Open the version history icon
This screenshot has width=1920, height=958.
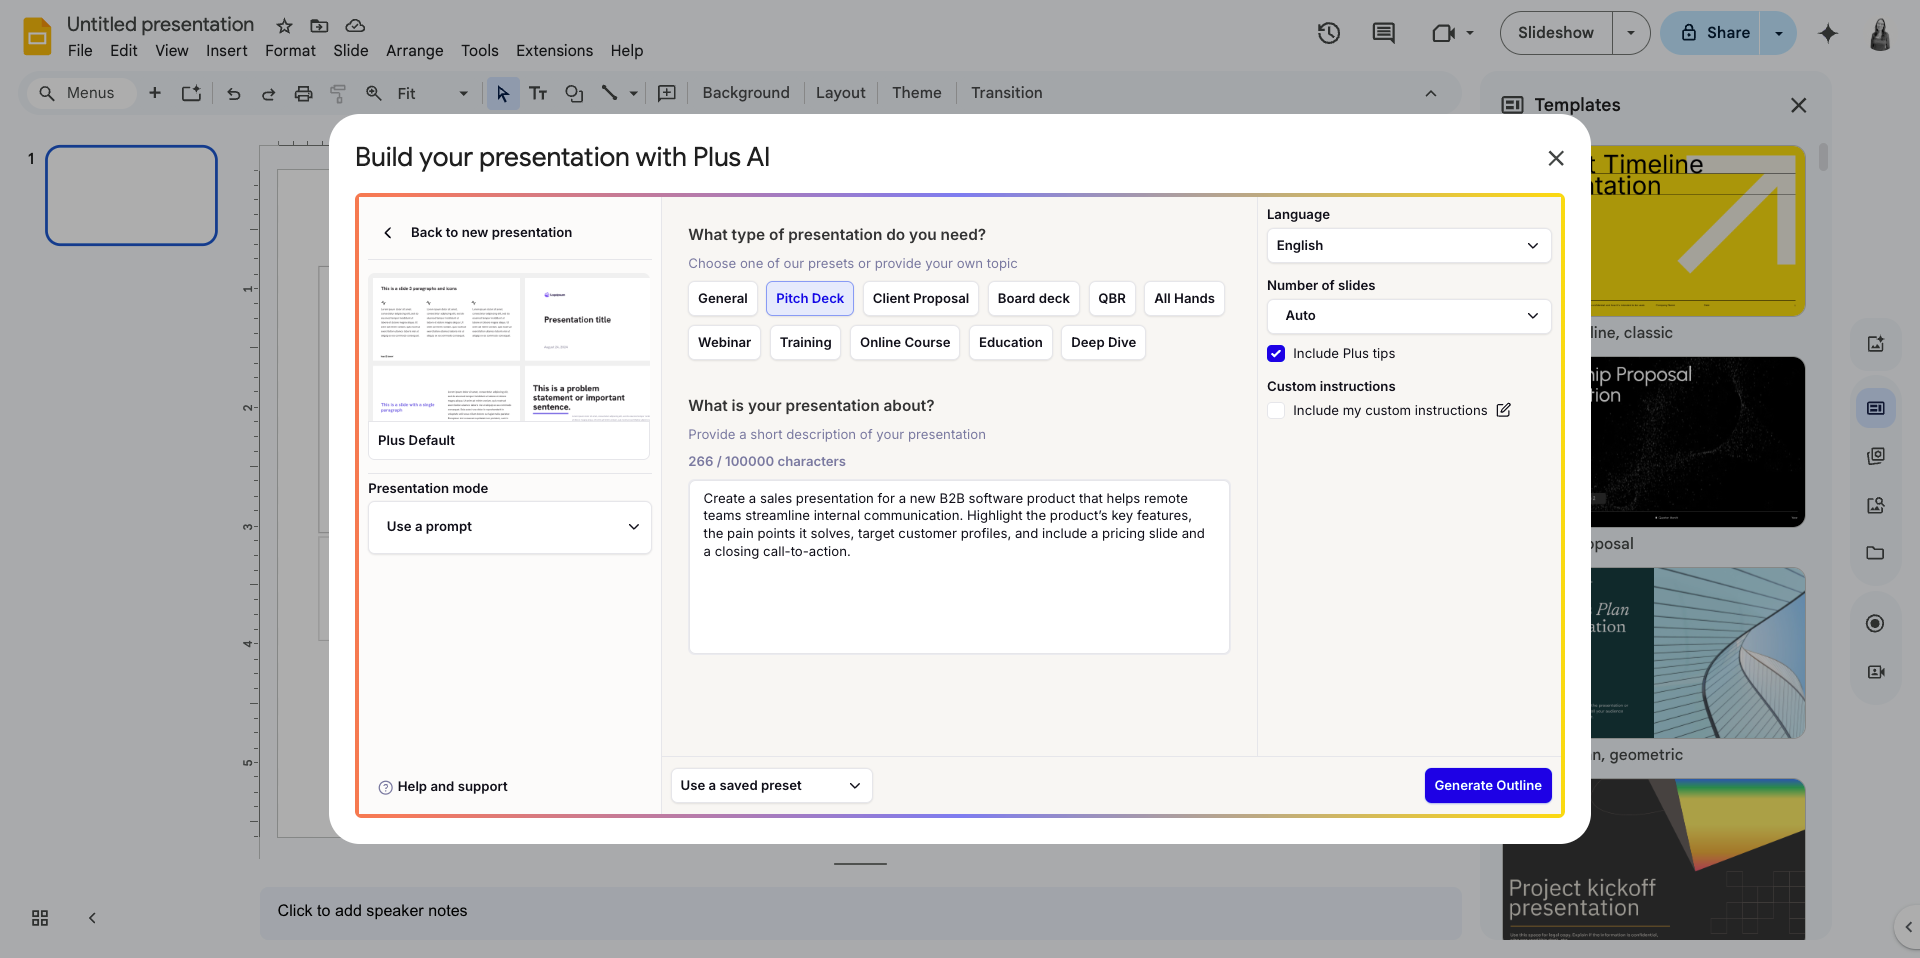click(x=1329, y=33)
